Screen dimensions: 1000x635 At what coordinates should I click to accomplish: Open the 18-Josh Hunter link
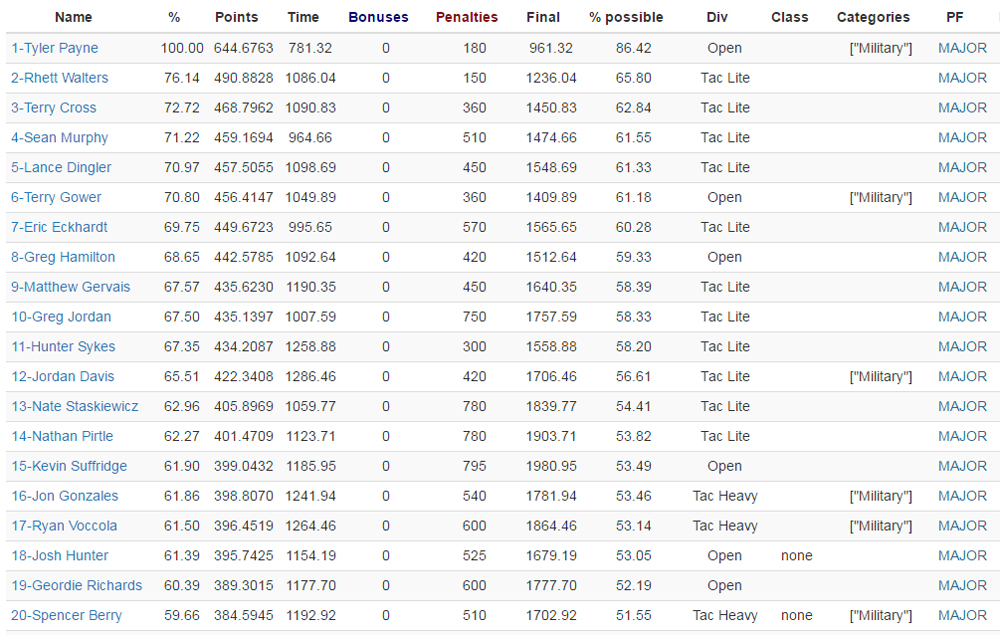coord(60,556)
